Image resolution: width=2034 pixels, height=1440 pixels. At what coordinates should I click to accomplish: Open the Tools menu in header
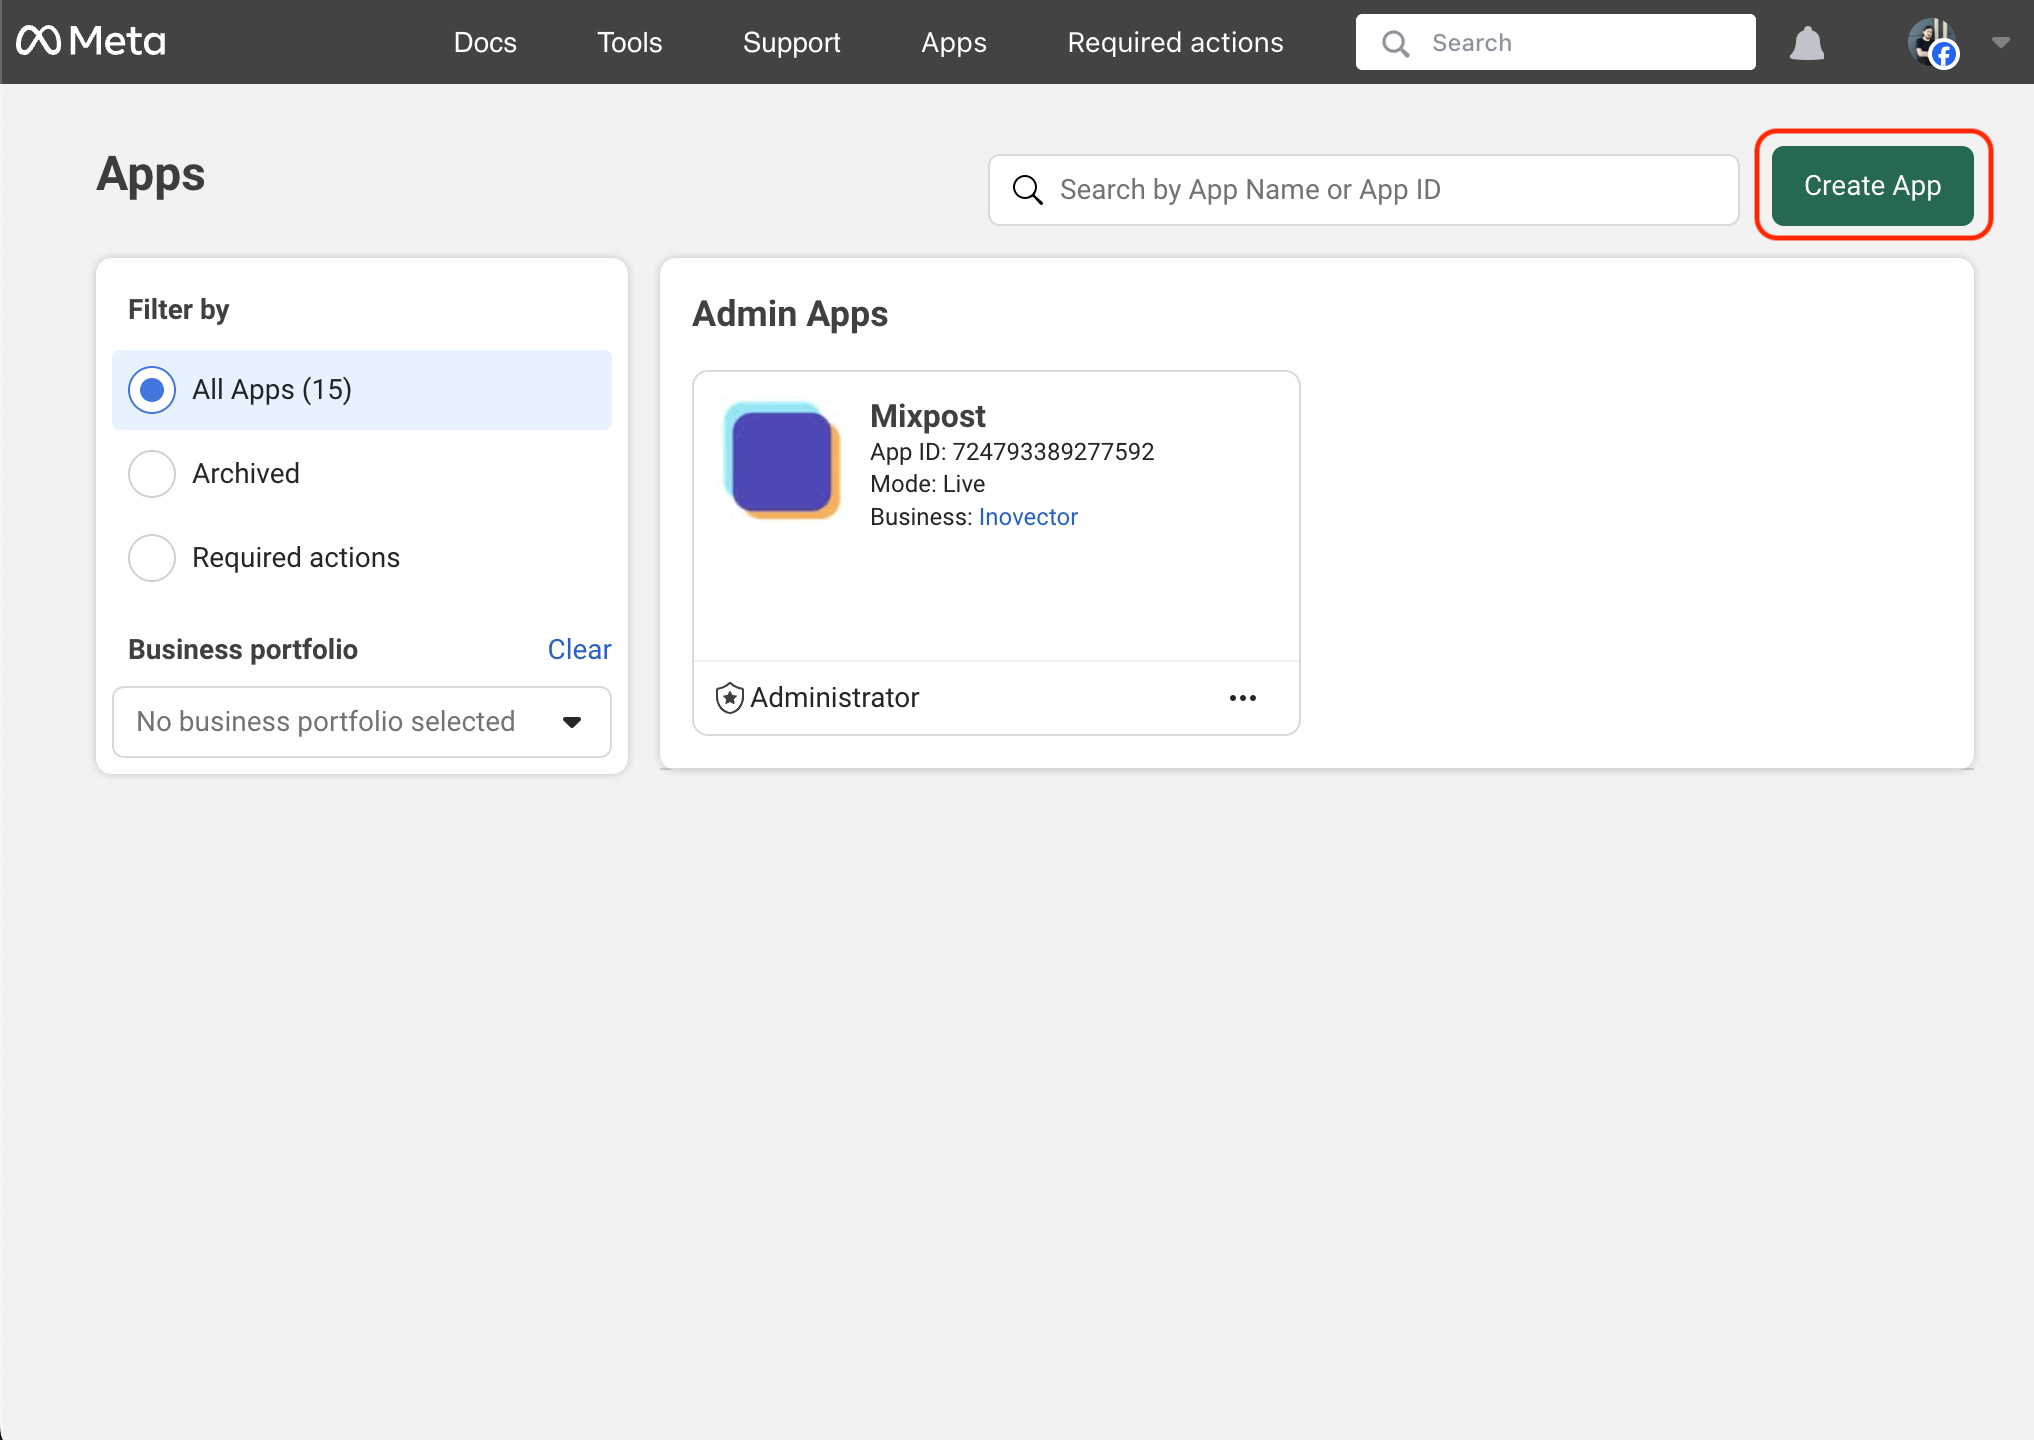[629, 42]
